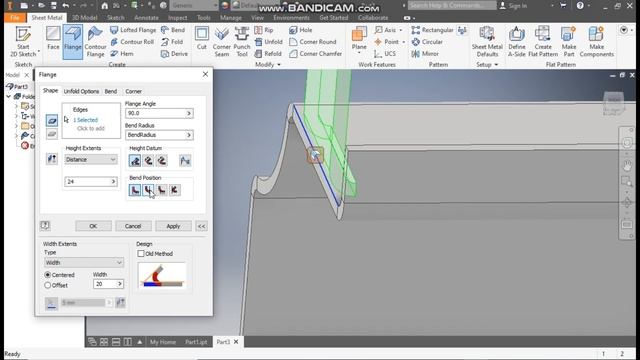Open the Height Extents Distance dropdown
Viewport: 640px width, 360px height.
(91, 160)
